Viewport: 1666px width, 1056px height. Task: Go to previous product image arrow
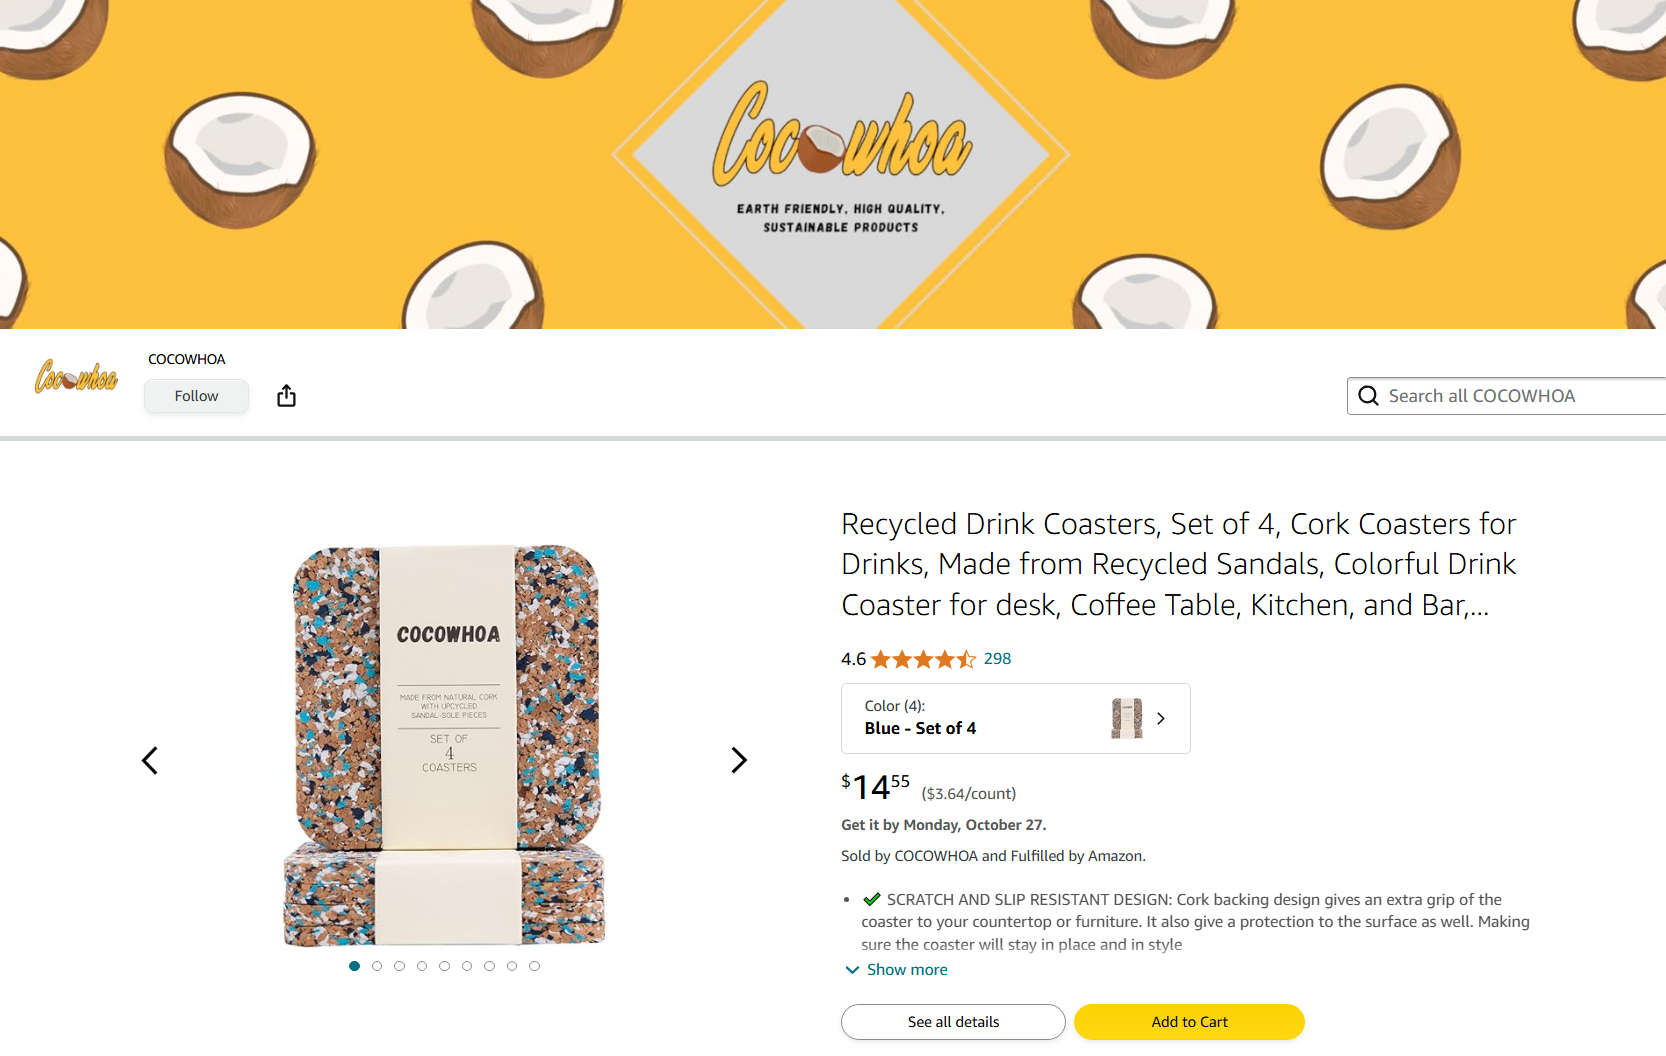150,761
